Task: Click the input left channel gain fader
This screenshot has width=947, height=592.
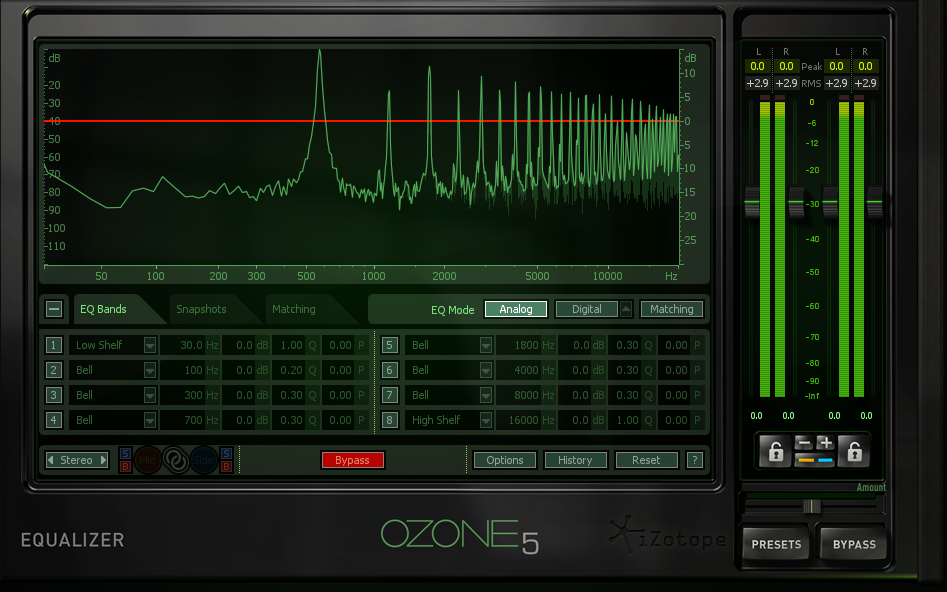Action: [752, 202]
